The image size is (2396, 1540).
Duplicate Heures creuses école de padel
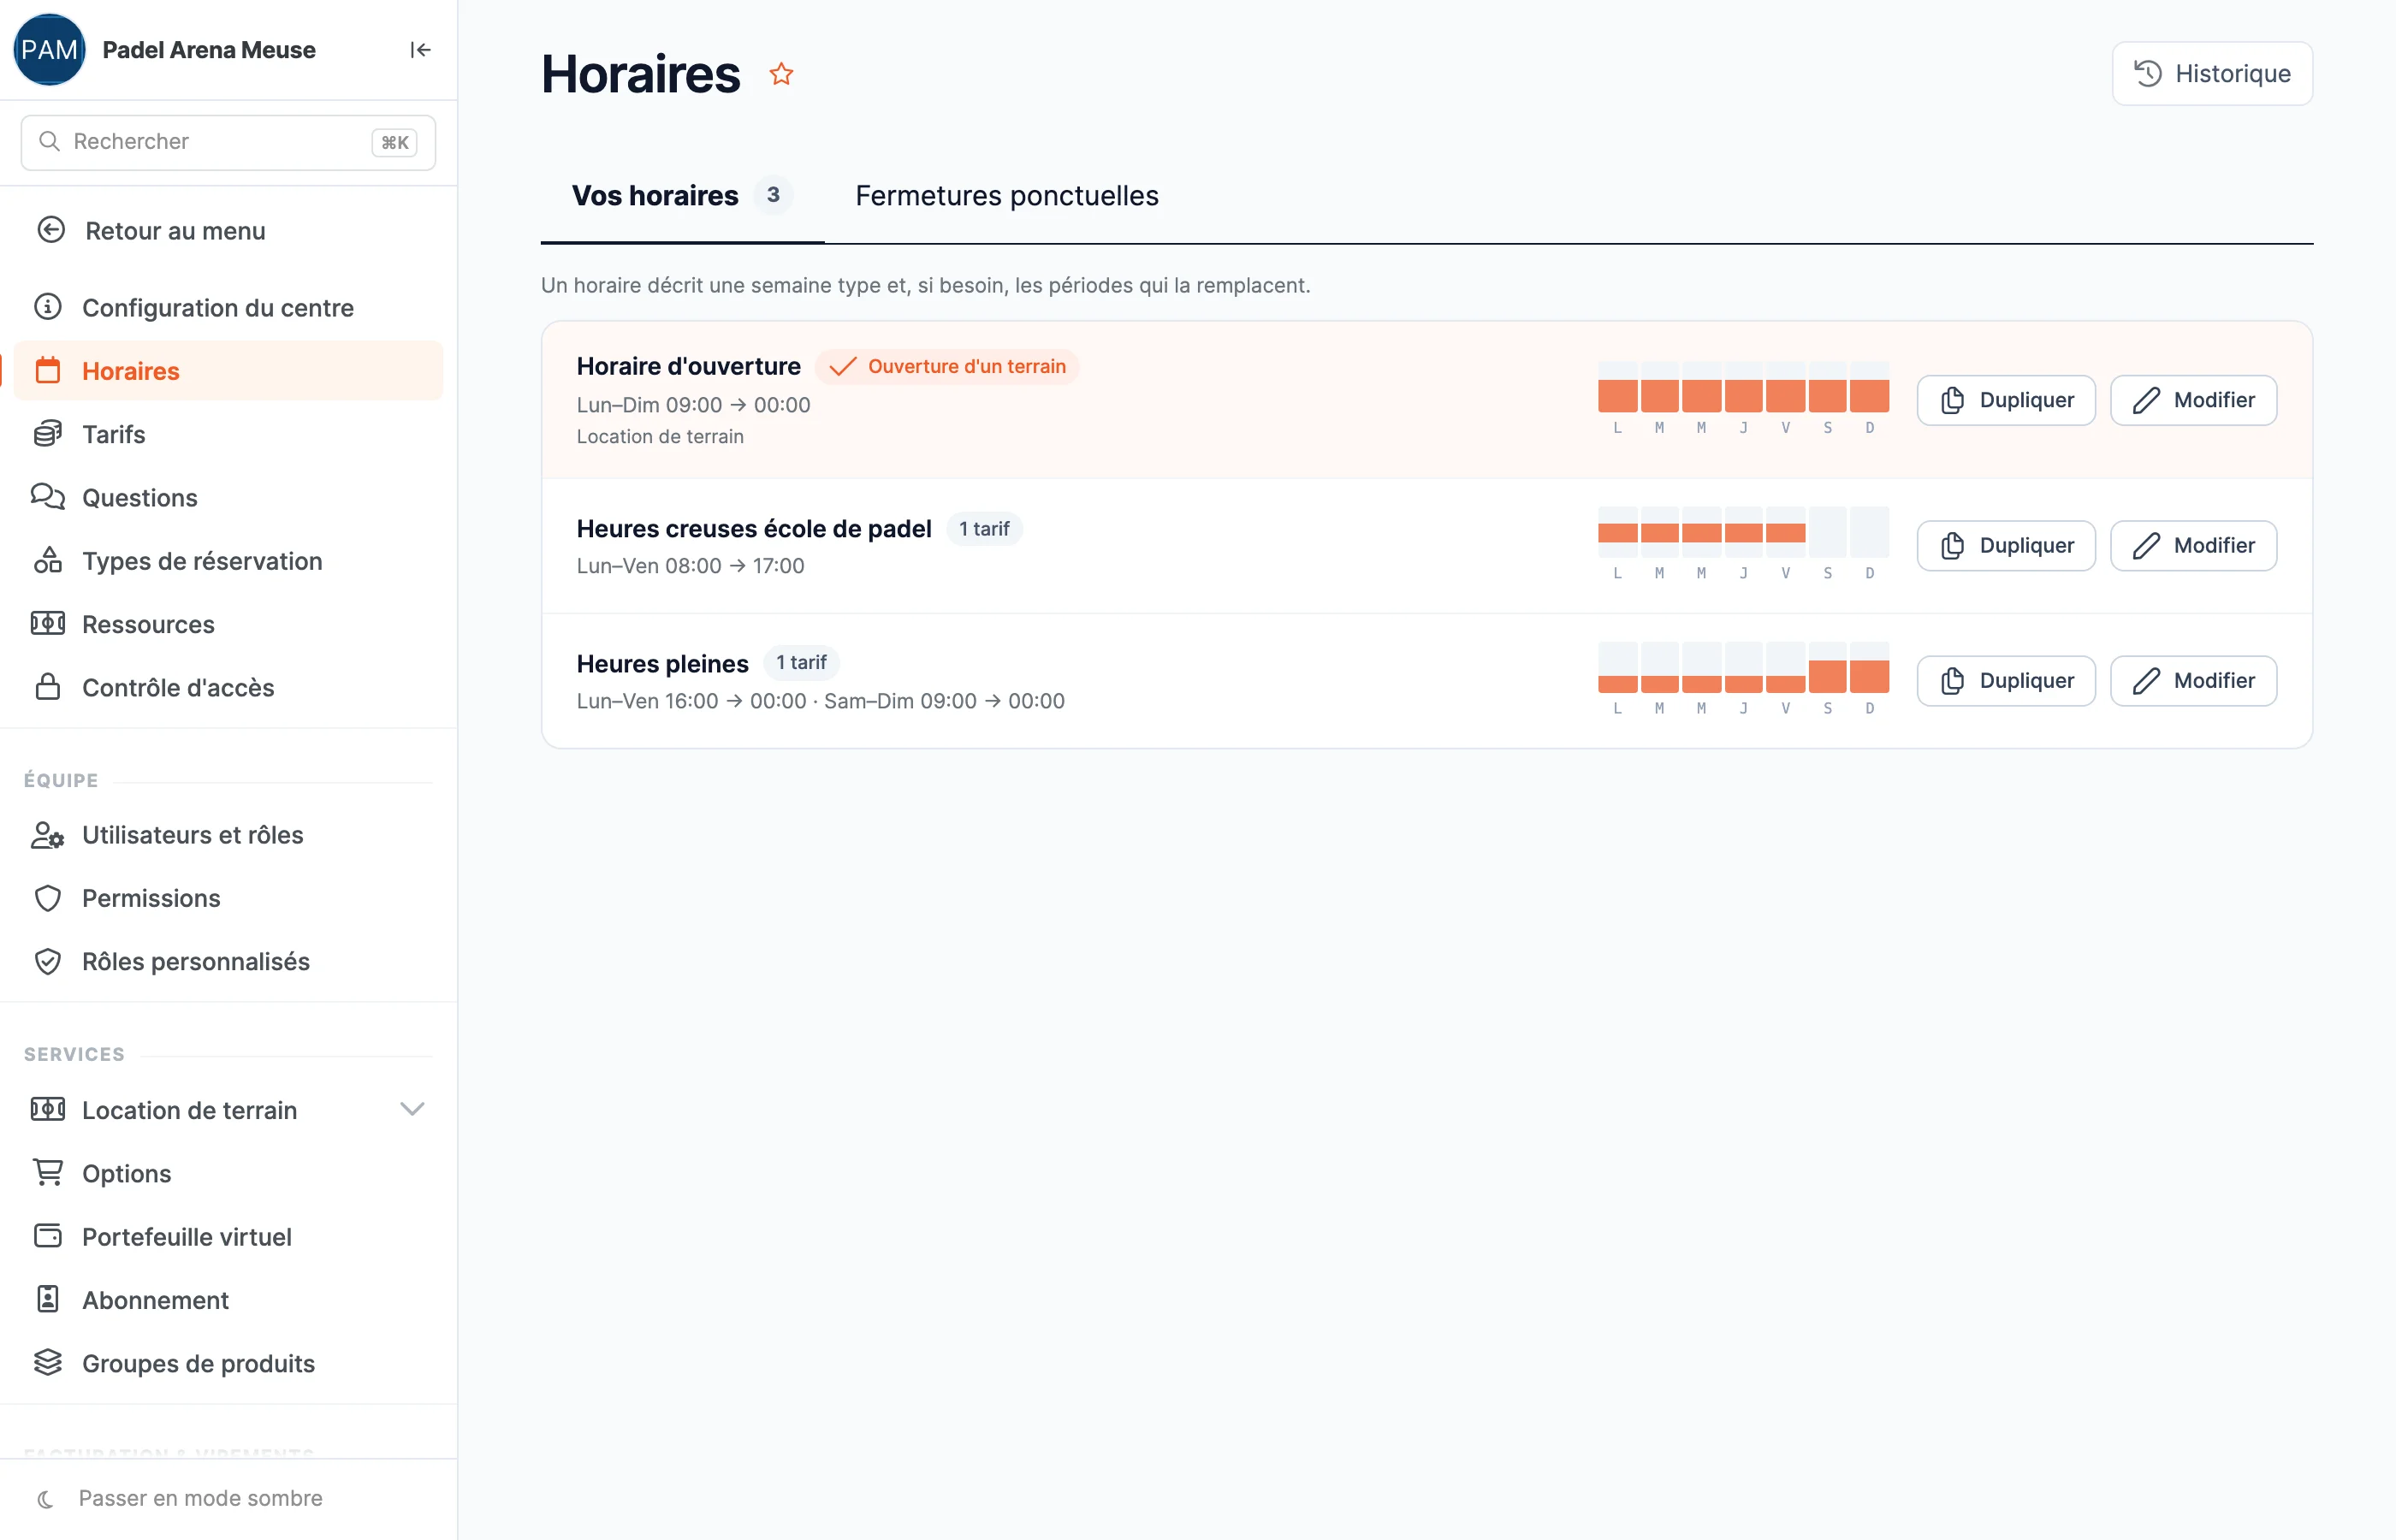pos(2006,545)
